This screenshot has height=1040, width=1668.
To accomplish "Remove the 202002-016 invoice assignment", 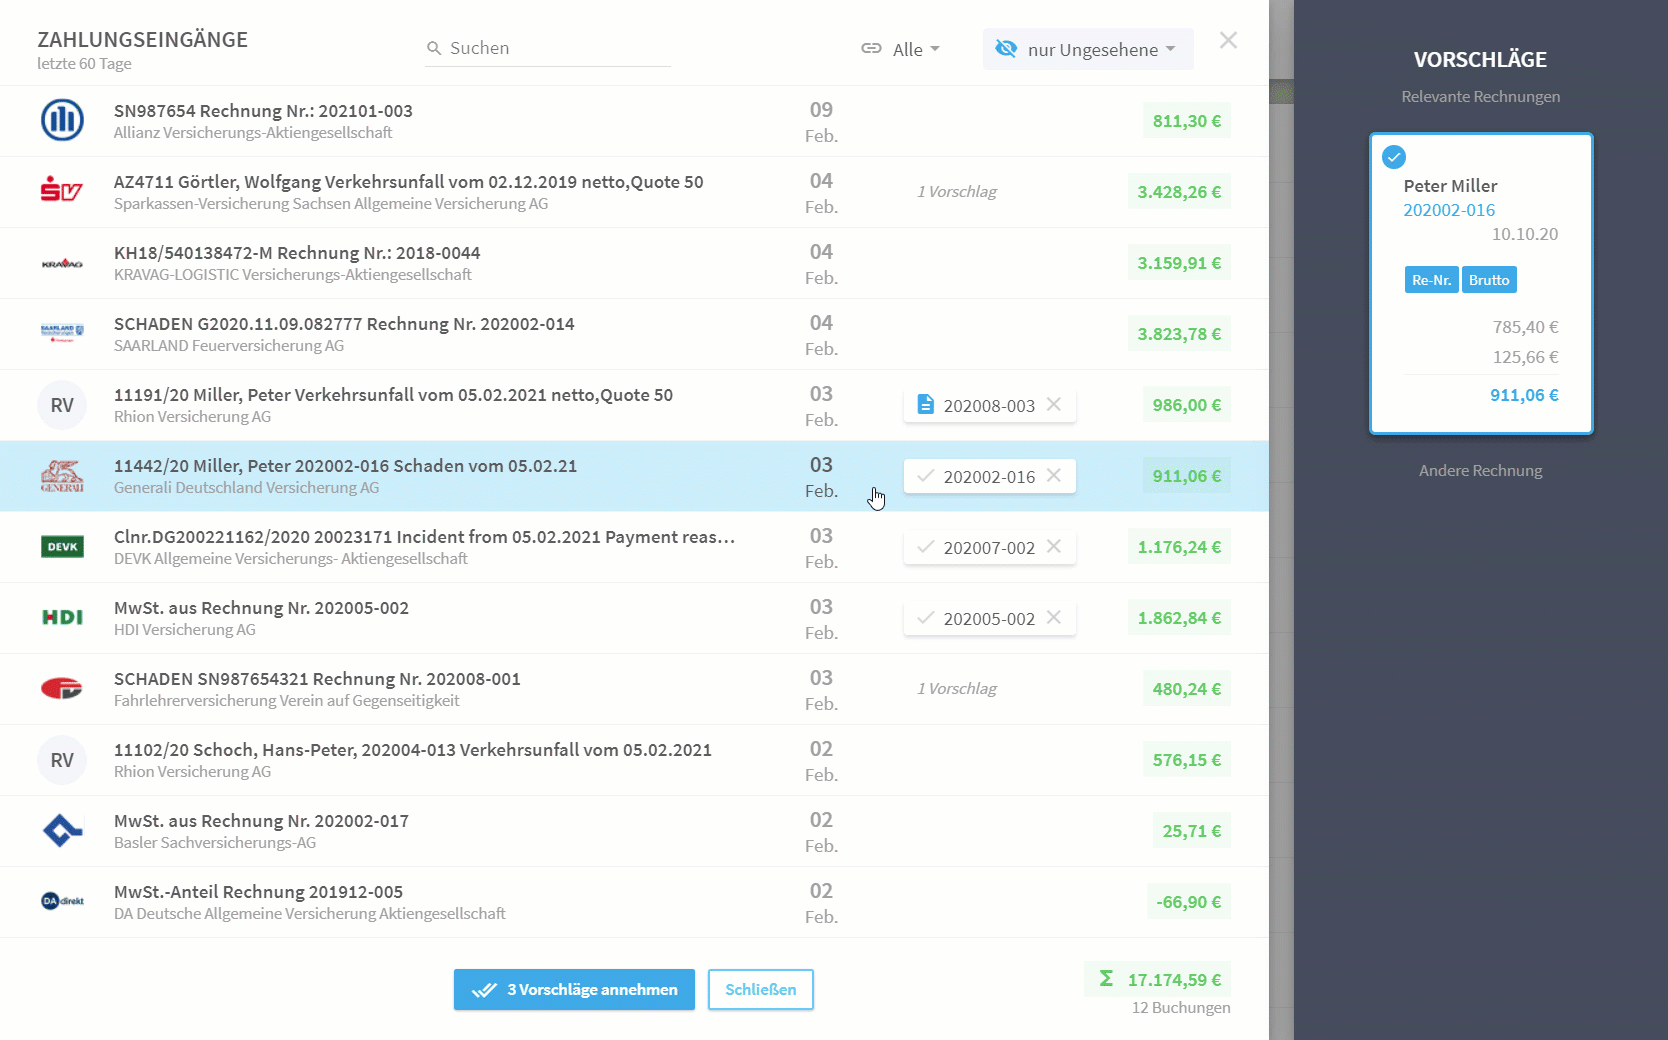I will coord(1054,476).
